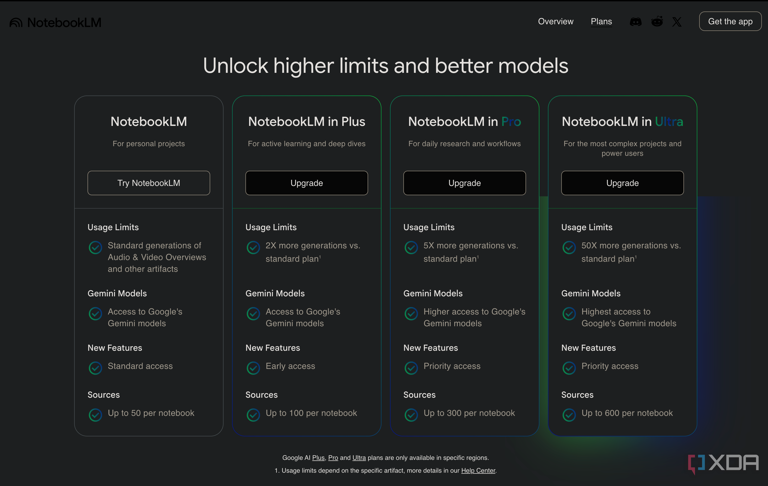The height and width of the screenshot is (486, 768).
Task: Click check icon beside 5X more generations
Action: (411, 247)
